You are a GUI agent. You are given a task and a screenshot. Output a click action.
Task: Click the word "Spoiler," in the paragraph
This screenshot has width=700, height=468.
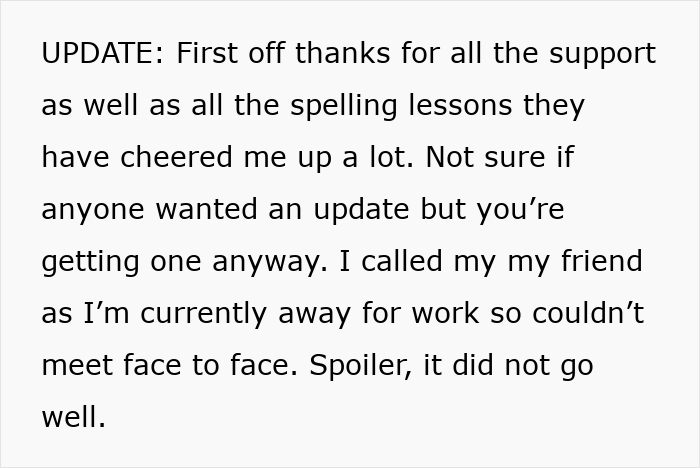[361, 367]
